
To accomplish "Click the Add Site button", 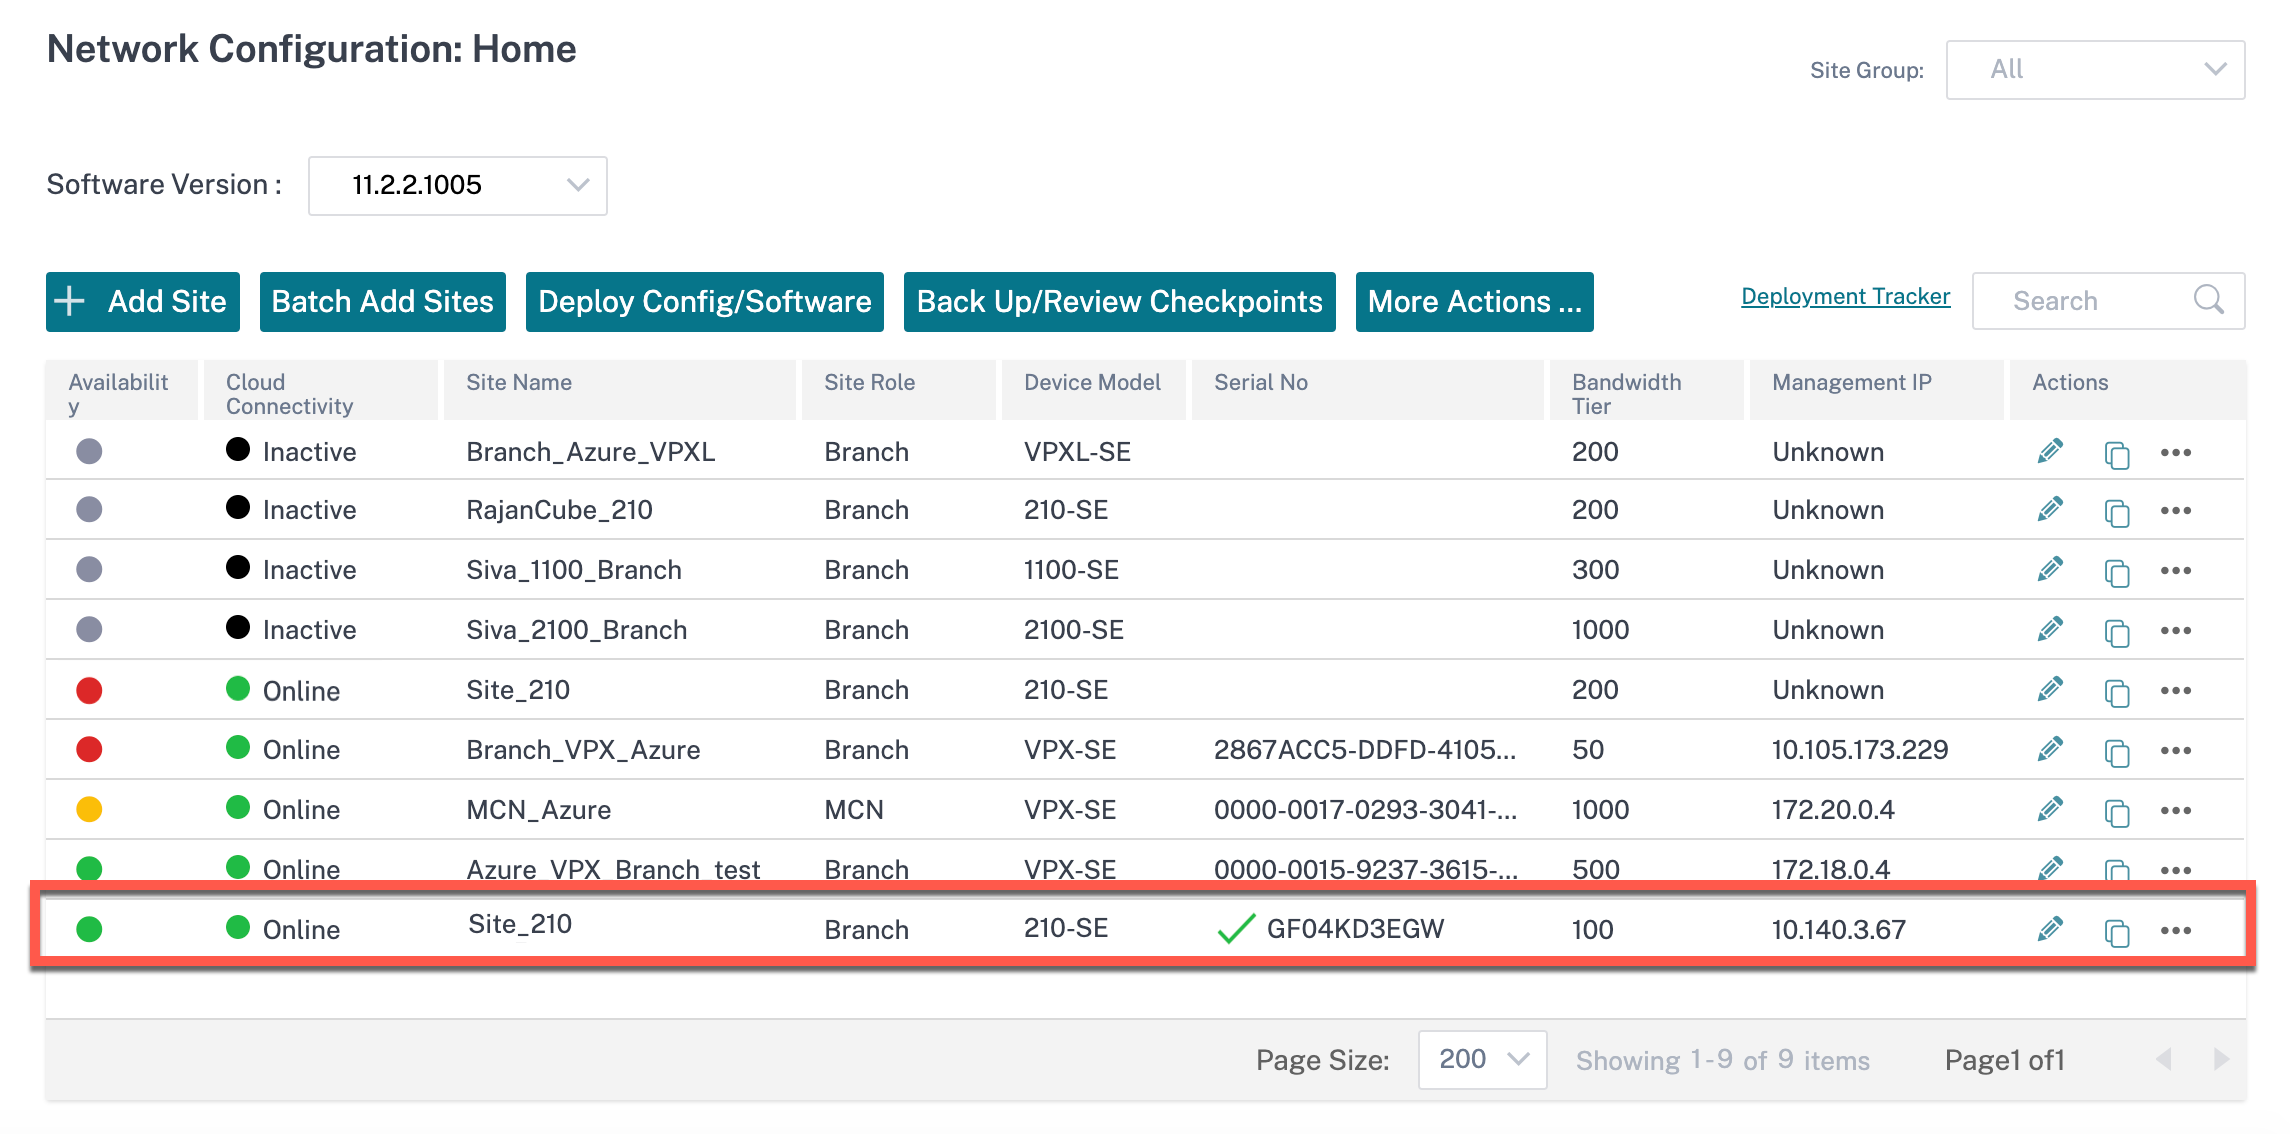I will point(143,301).
